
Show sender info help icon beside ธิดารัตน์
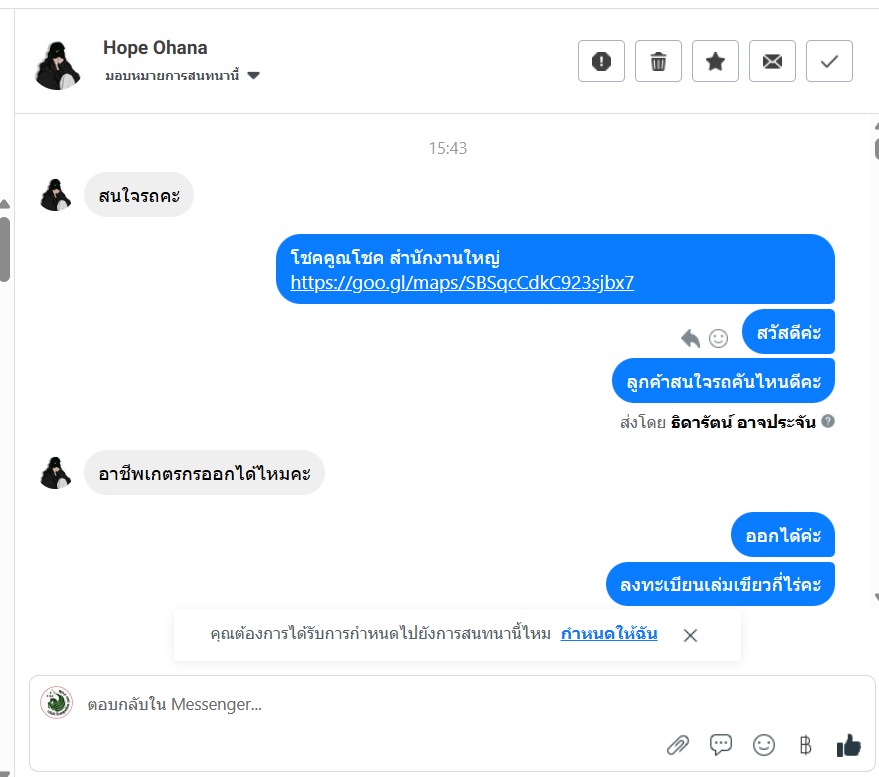828,421
